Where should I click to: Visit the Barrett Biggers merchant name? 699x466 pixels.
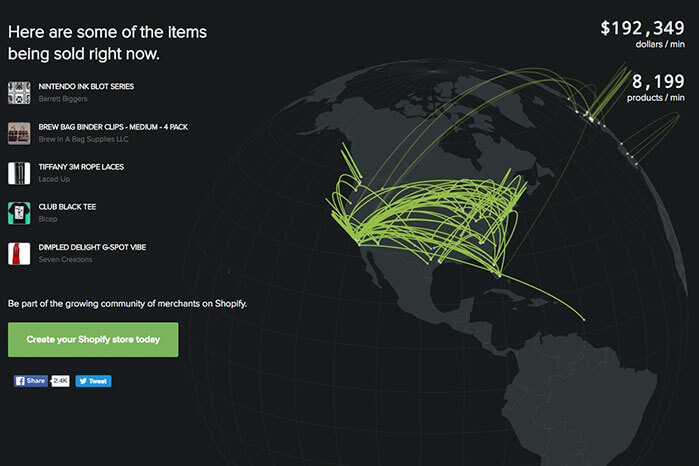click(x=63, y=99)
